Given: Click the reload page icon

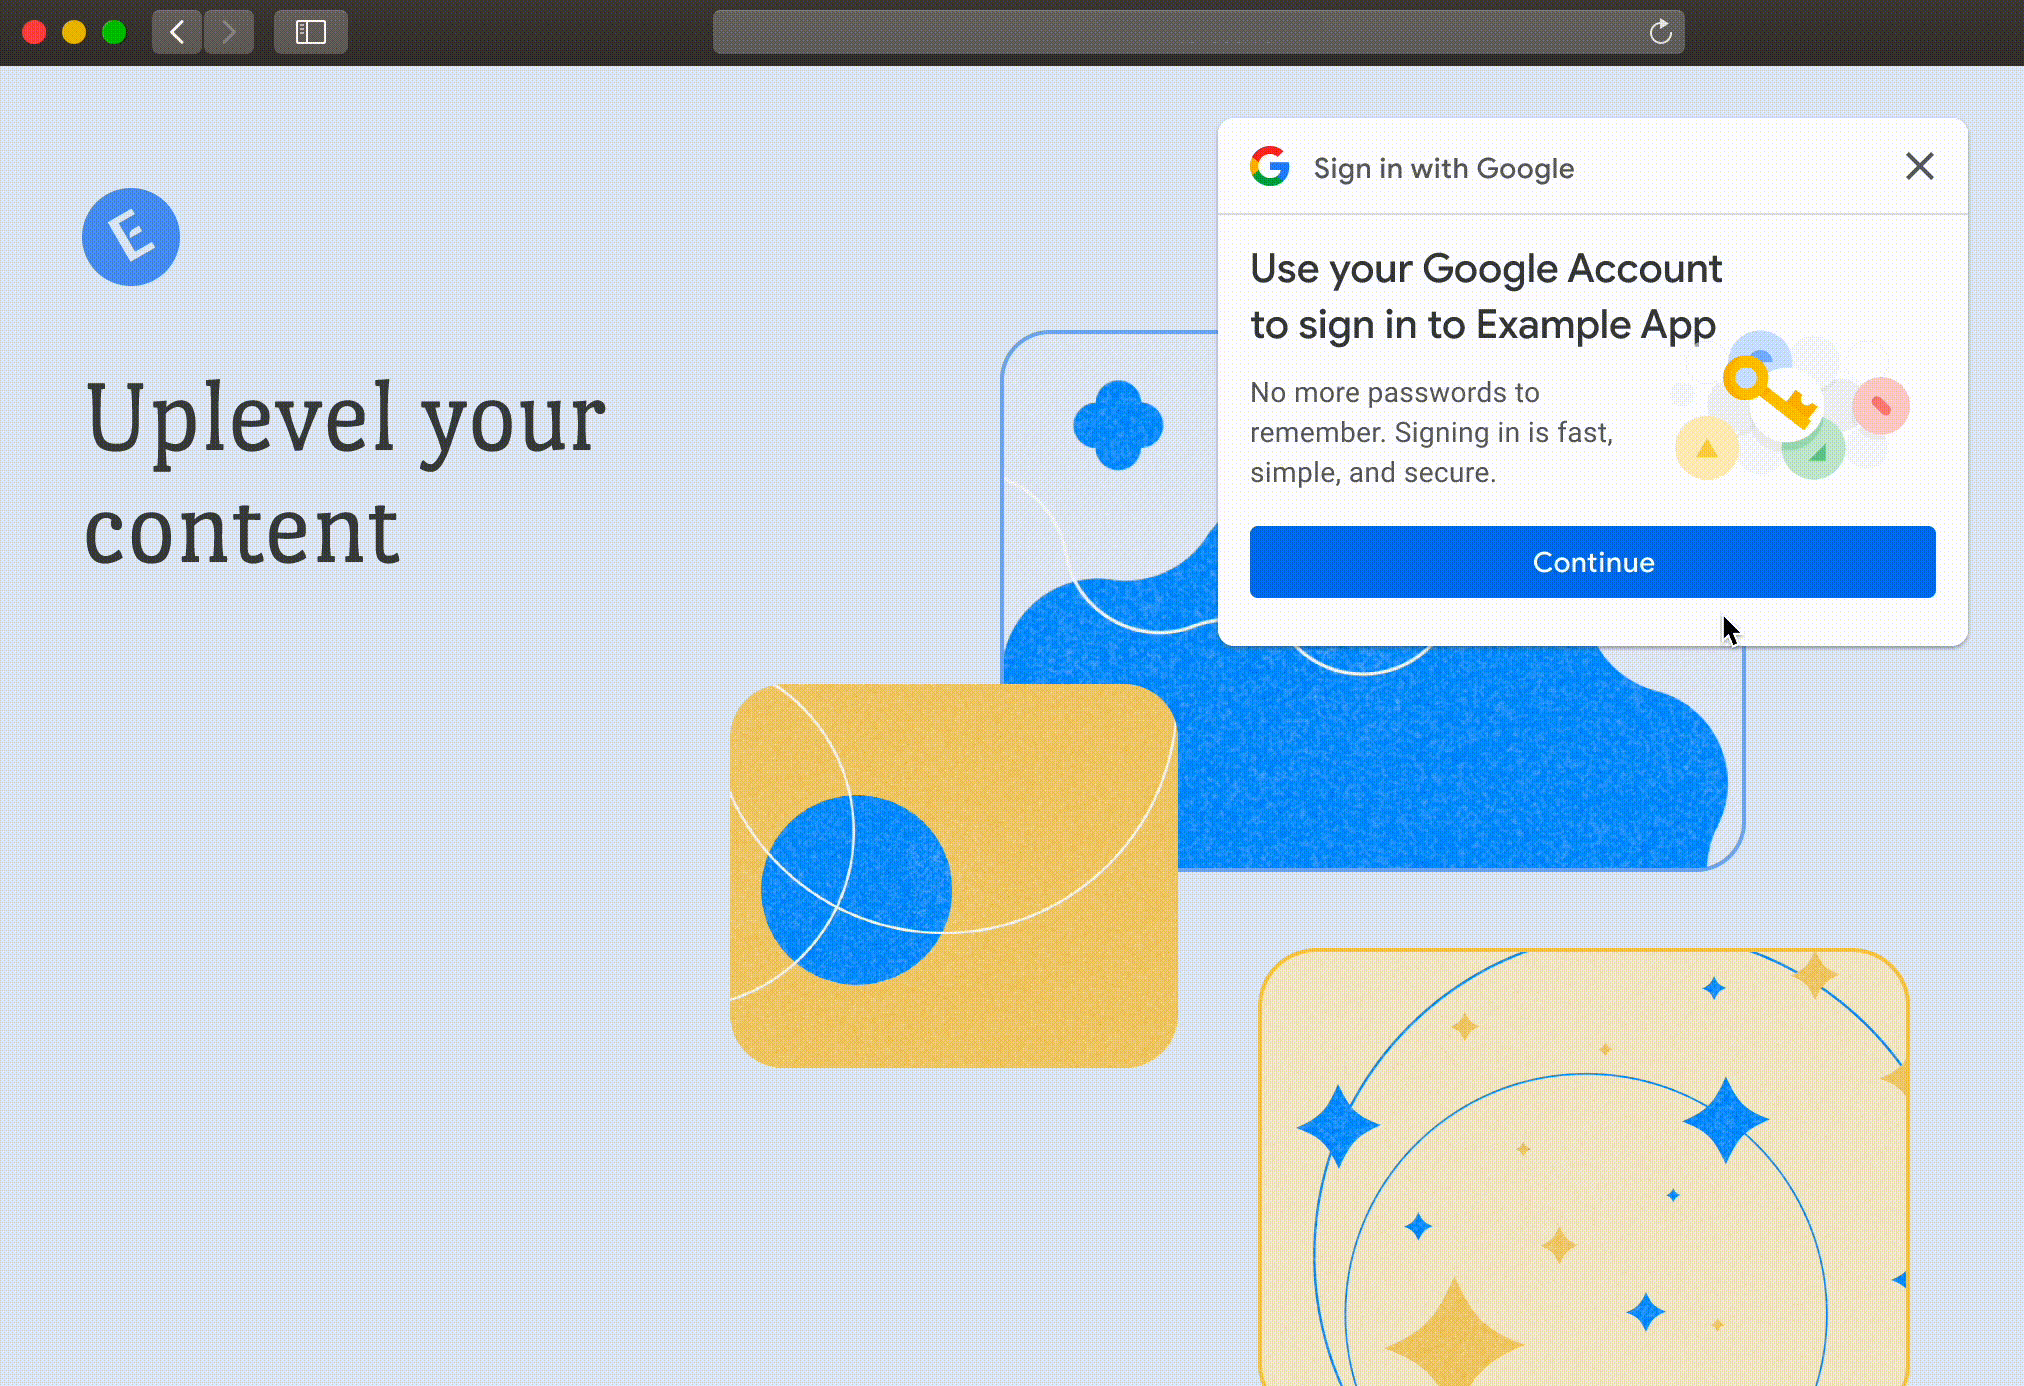Looking at the screenshot, I should 1660,32.
